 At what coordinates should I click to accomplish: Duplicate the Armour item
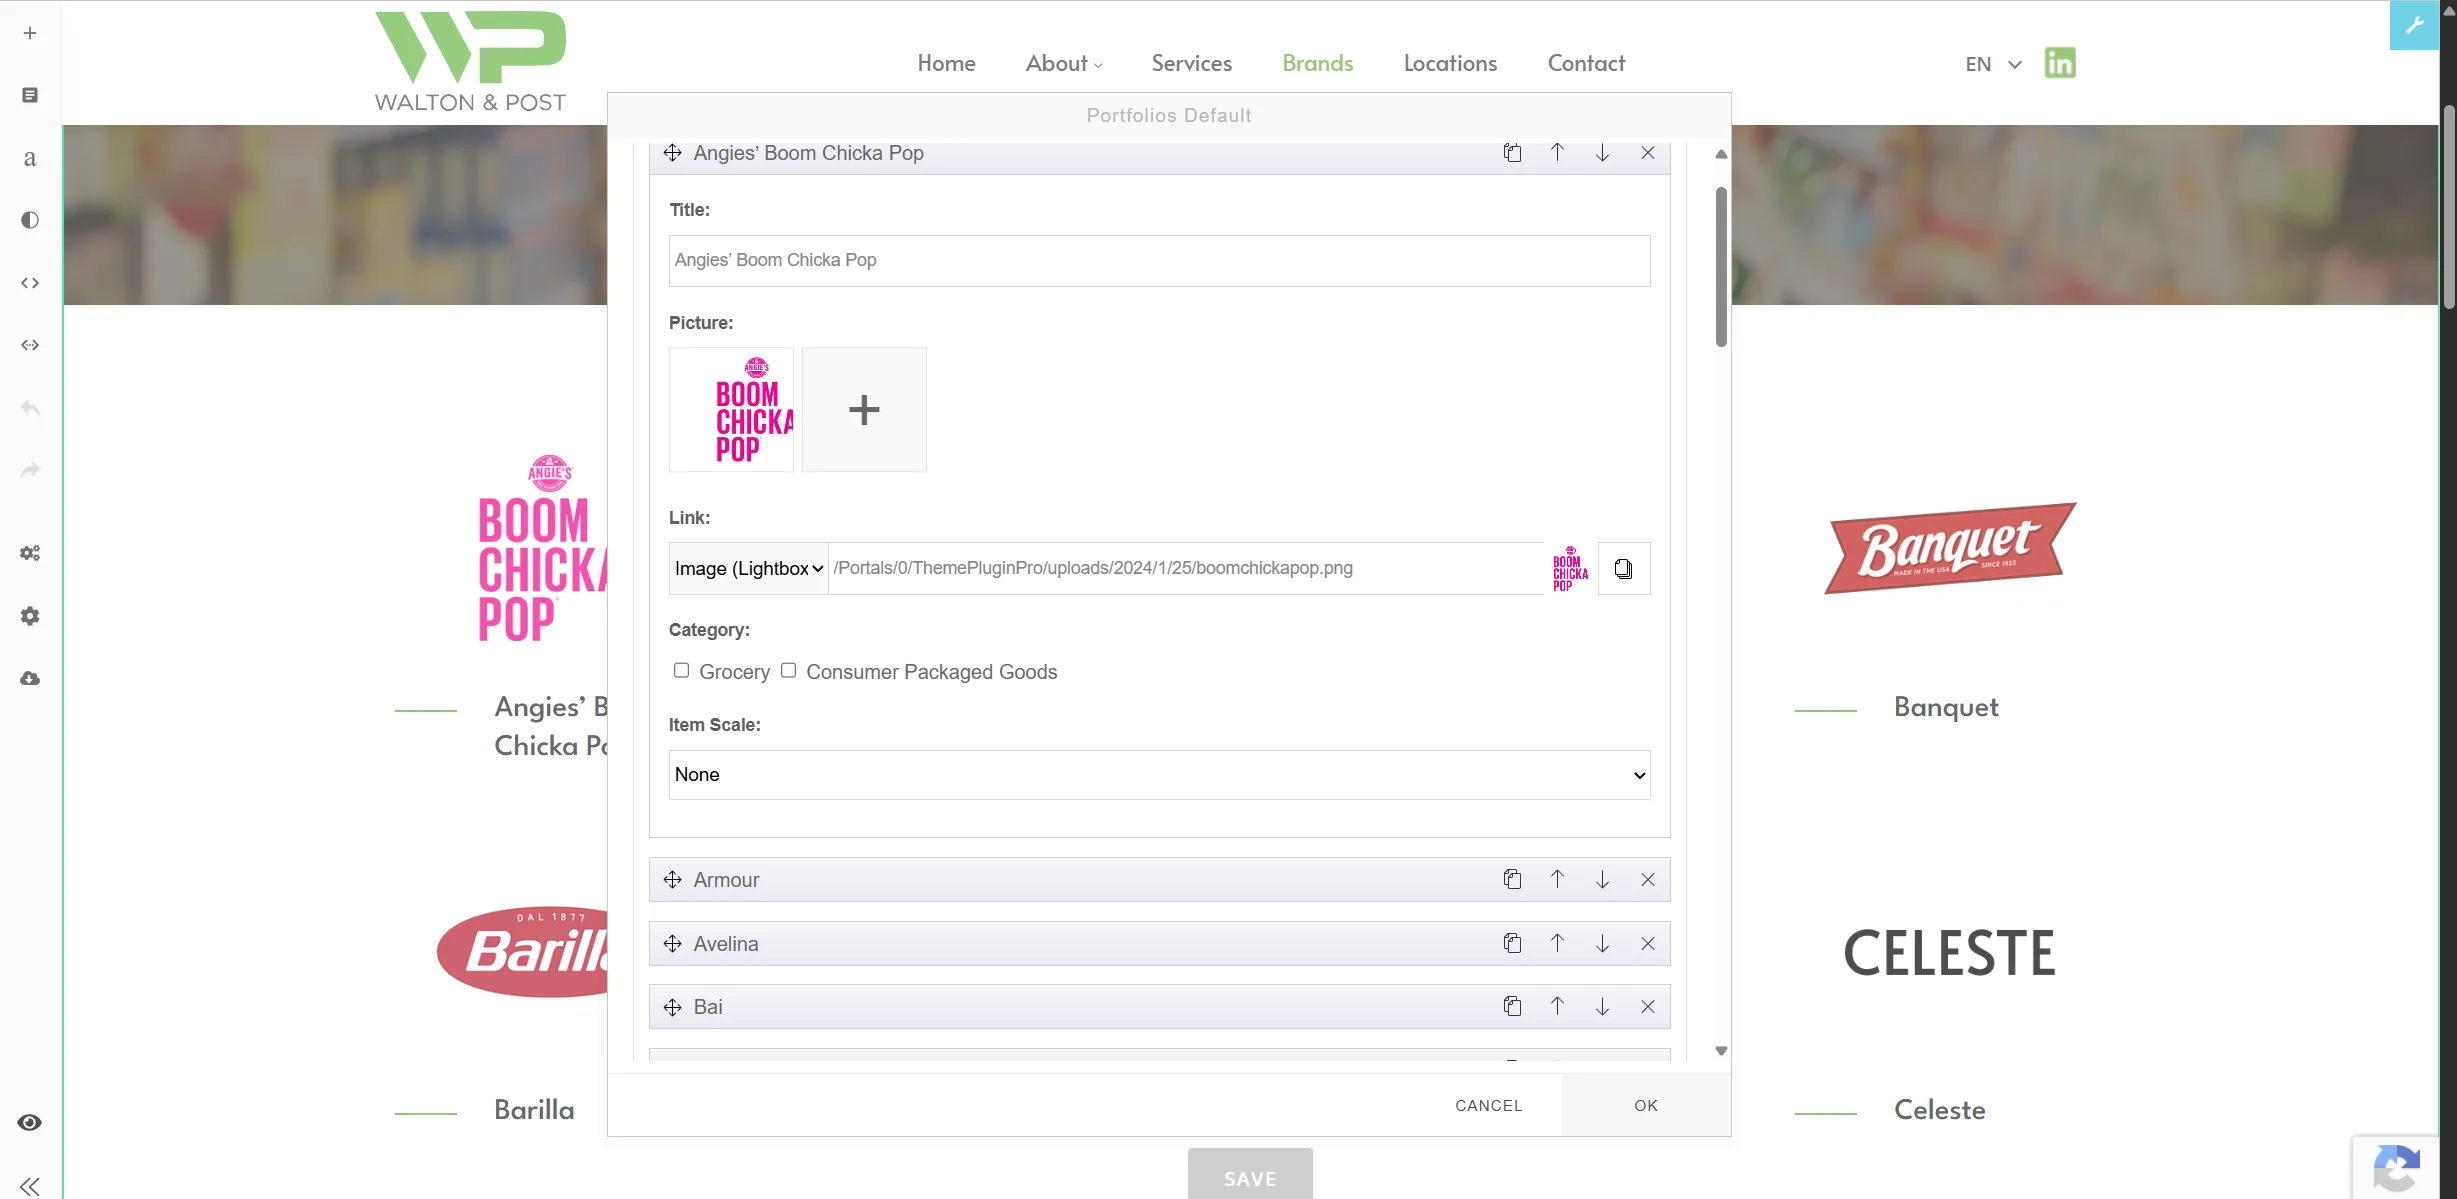pos(1512,880)
